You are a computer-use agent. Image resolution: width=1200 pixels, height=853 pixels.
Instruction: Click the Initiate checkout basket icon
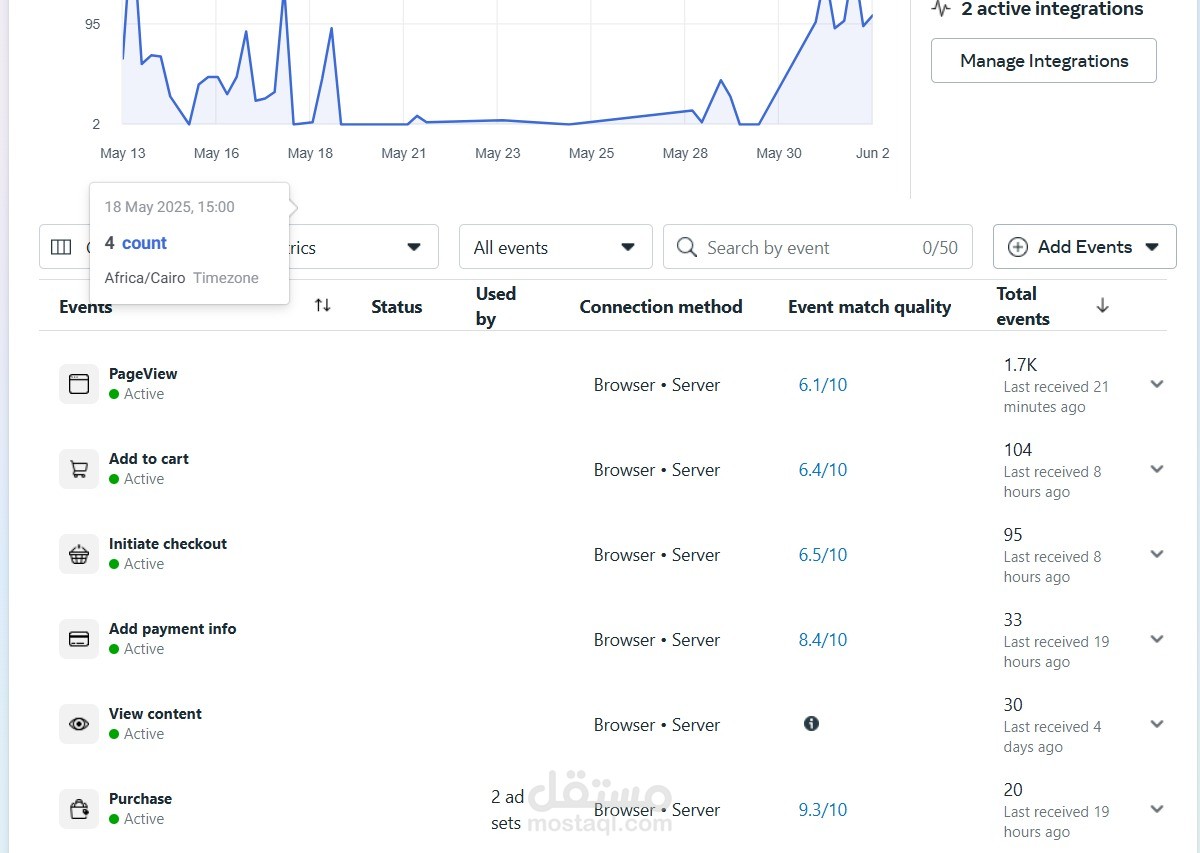79,554
